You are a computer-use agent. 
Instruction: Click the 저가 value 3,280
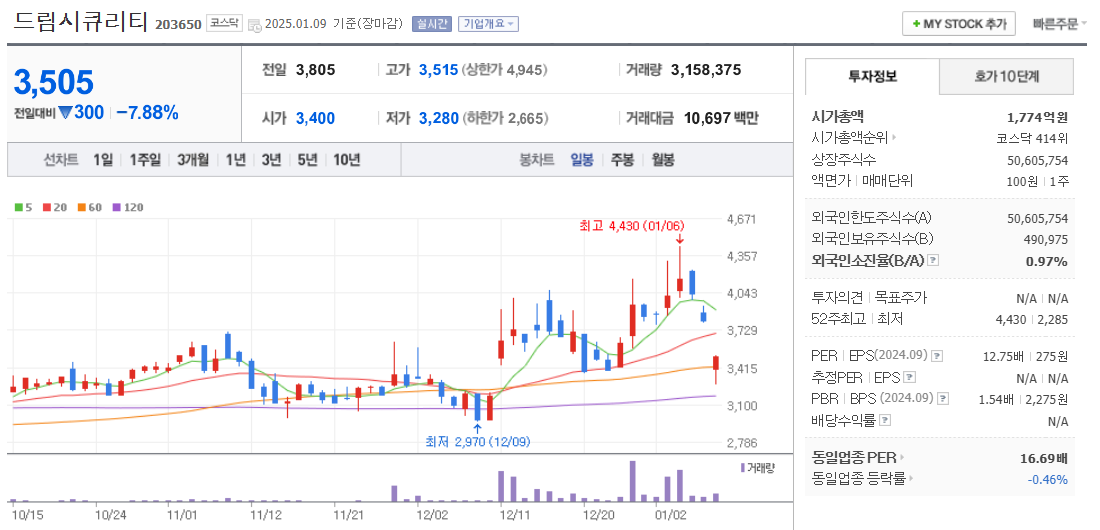[438, 118]
